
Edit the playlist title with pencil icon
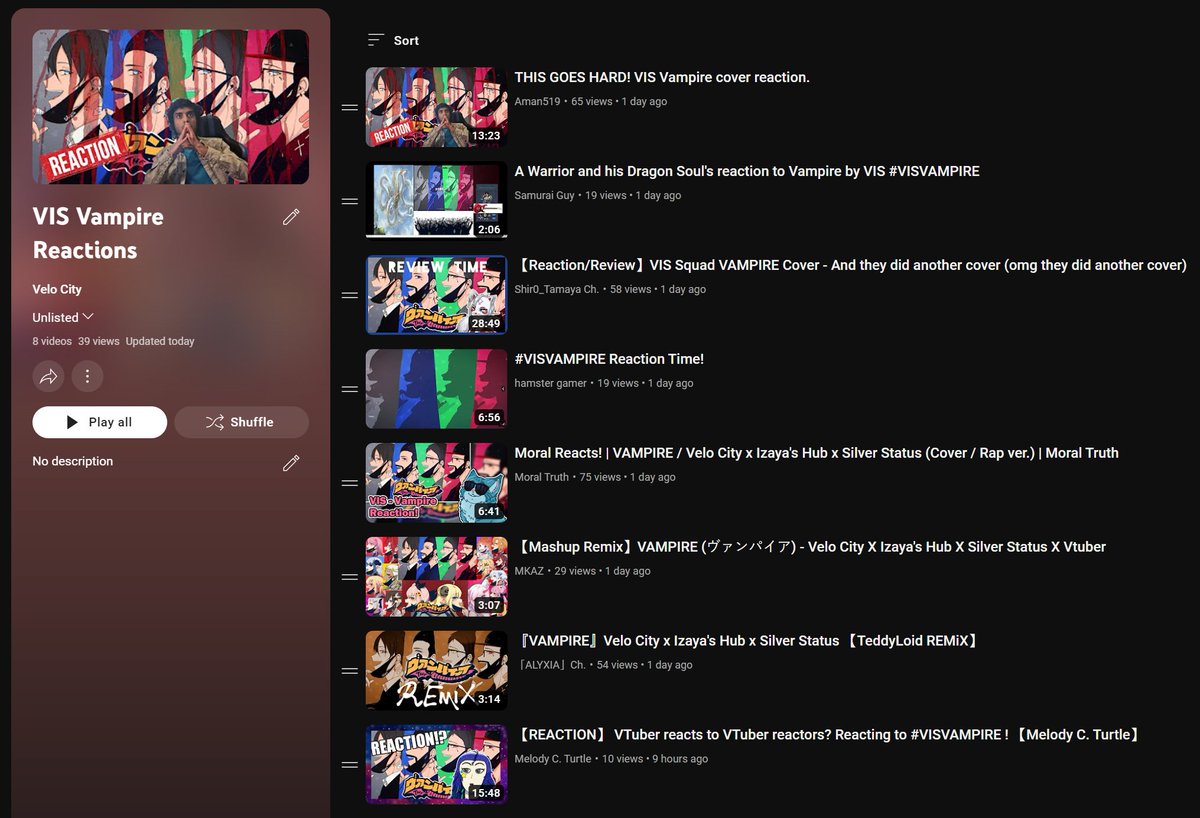click(x=291, y=217)
